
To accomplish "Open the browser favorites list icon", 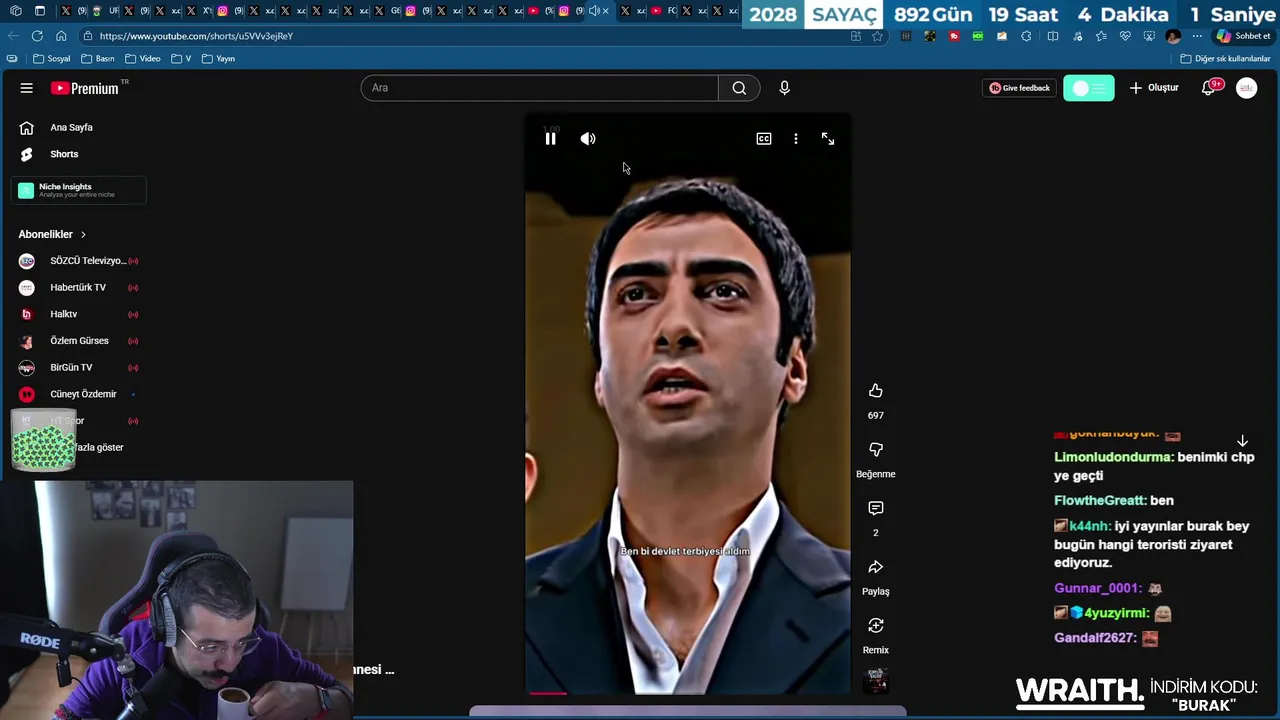I will (1101, 36).
